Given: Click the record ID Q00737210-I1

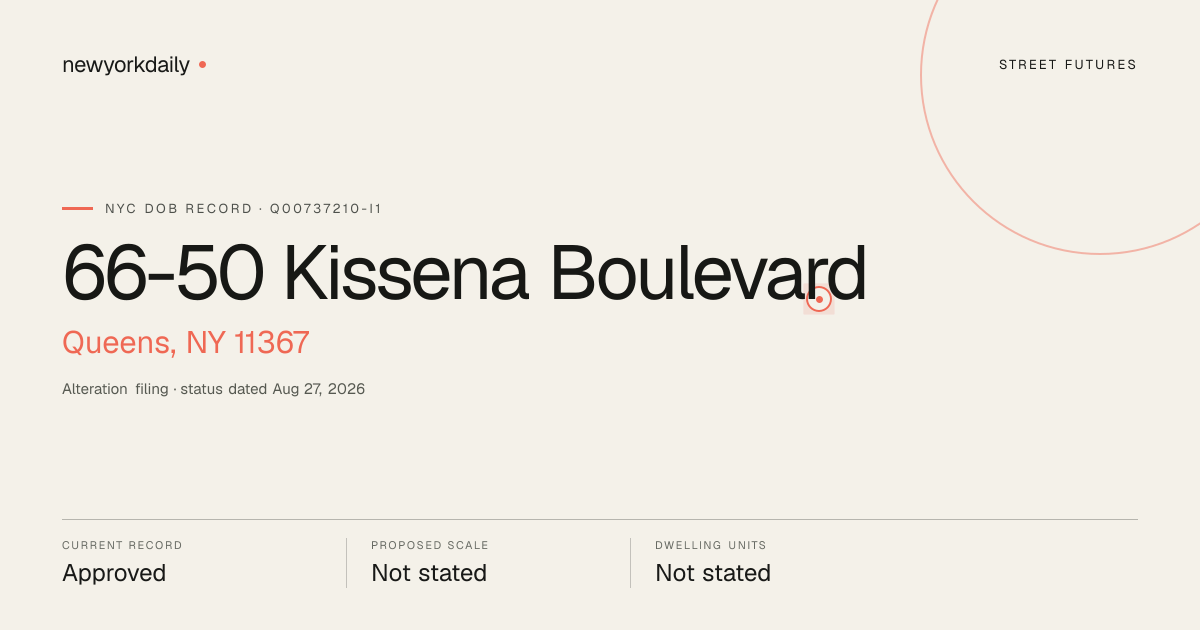Looking at the screenshot, I should [326, 209].
